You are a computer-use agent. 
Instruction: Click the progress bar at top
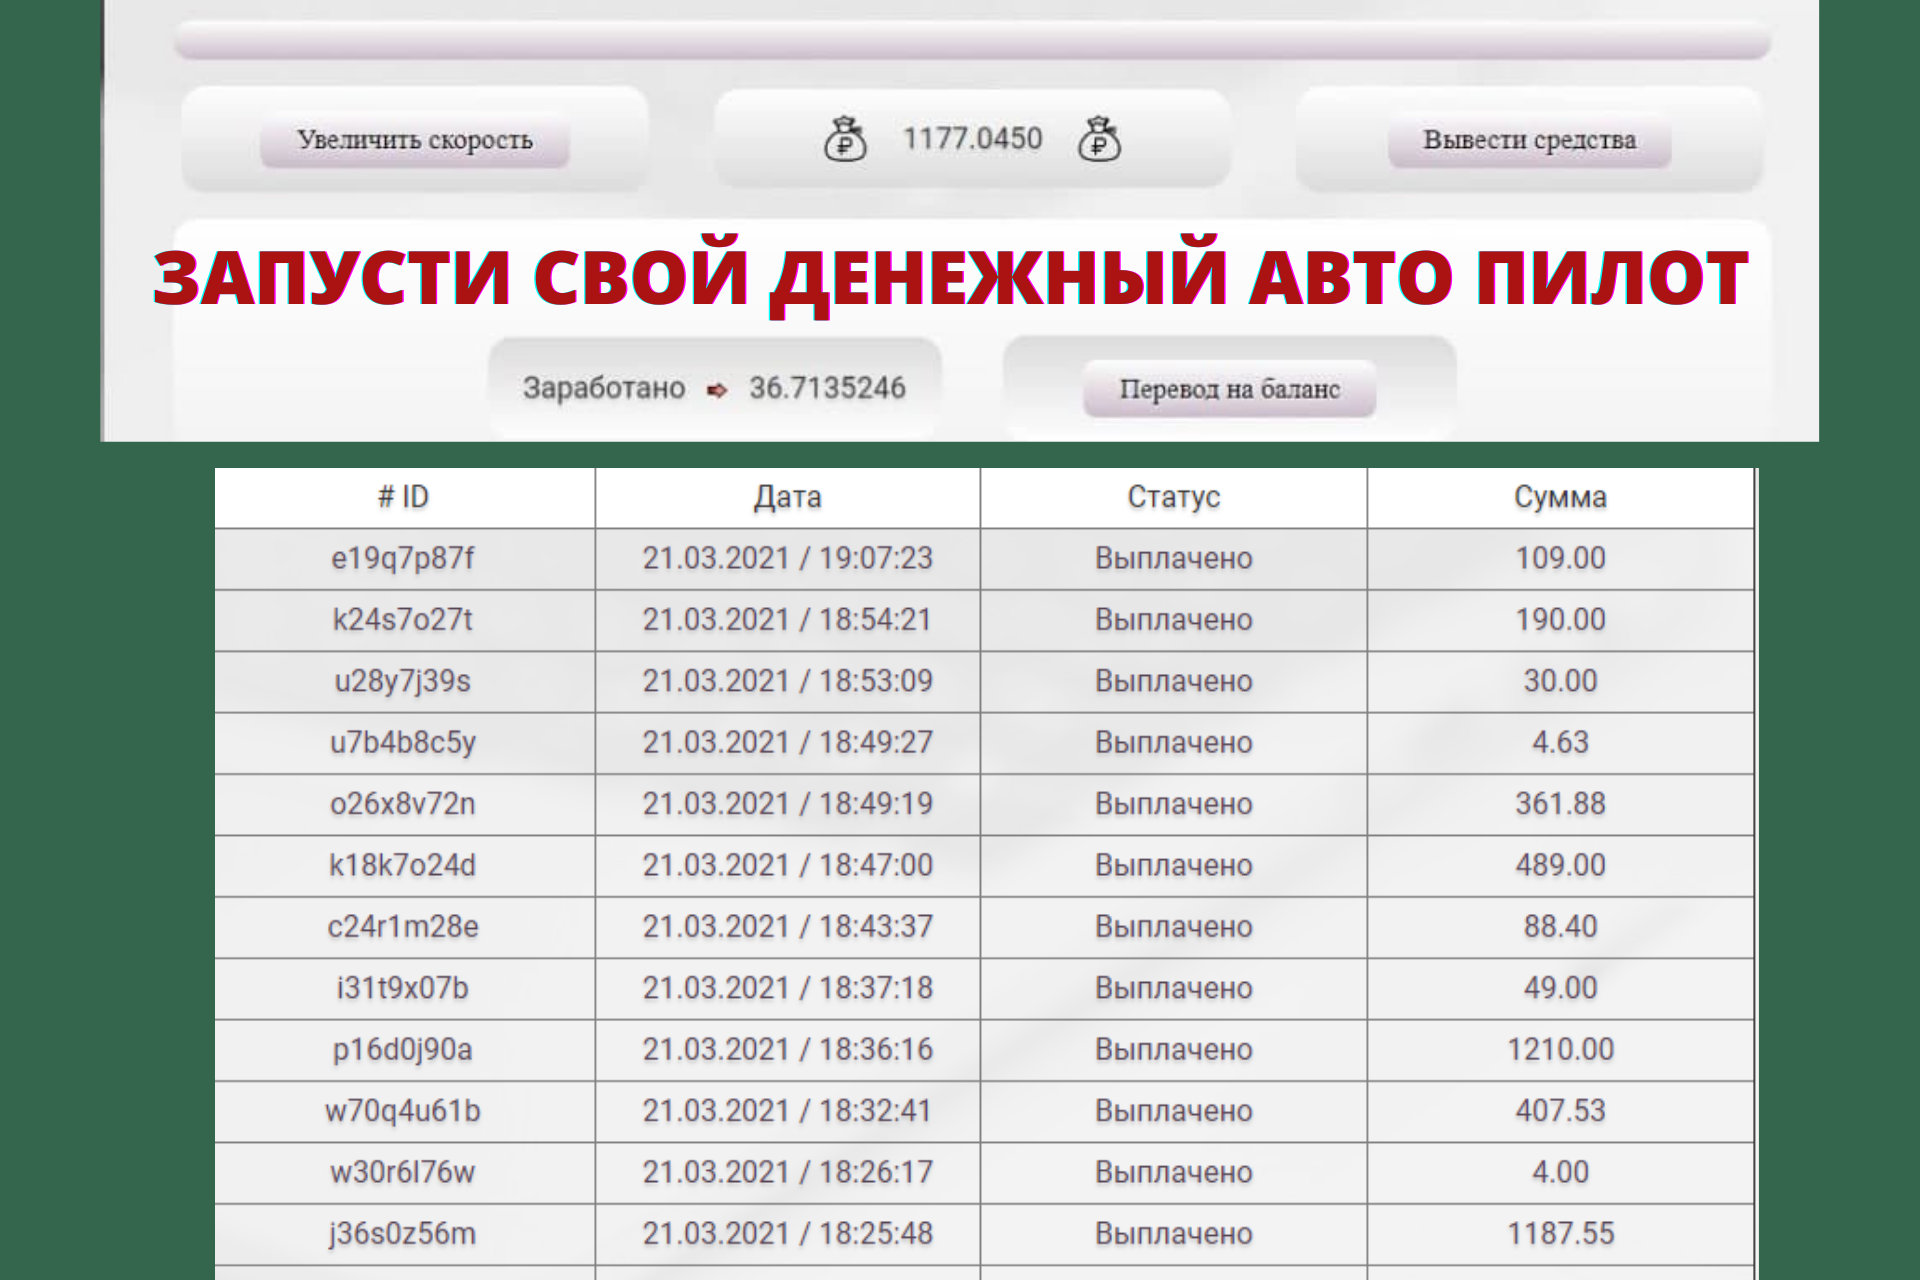[x=972, y=42]
